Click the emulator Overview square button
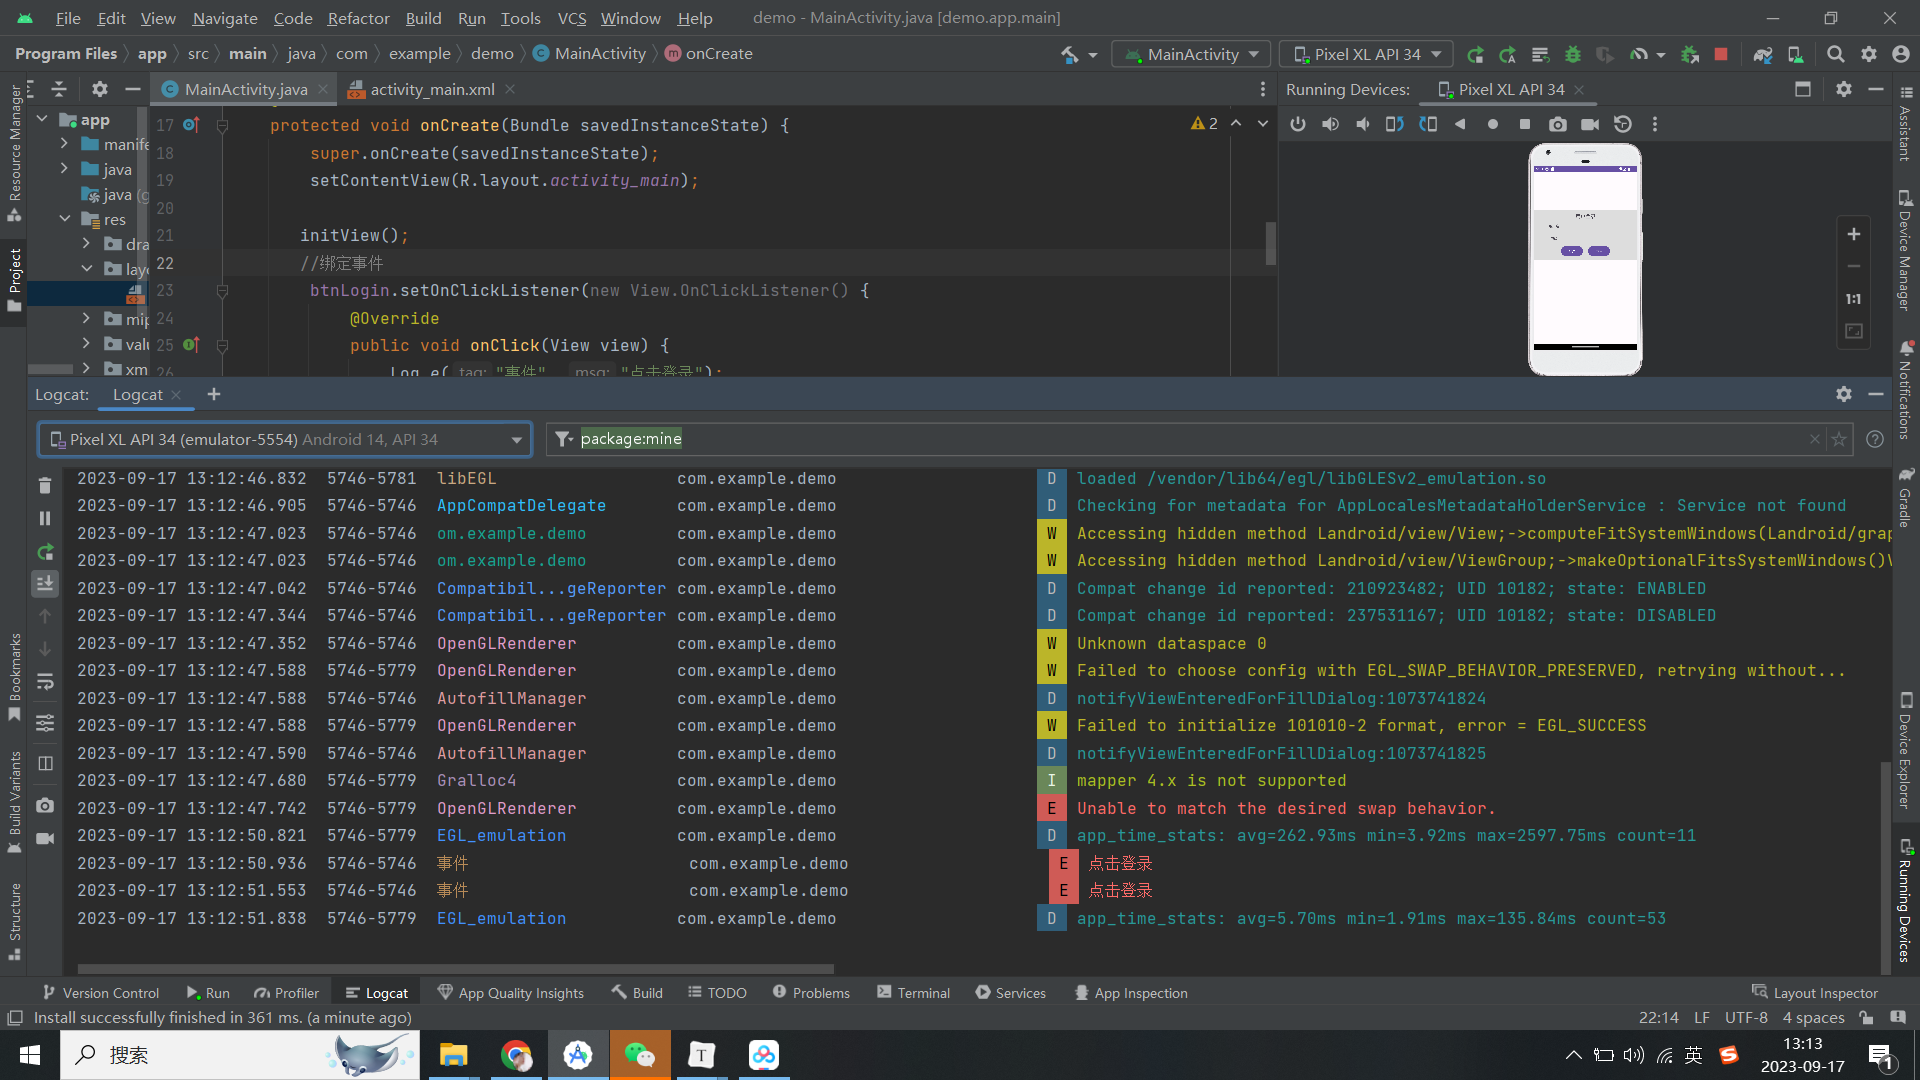This screenshot has height=1080, width=1920. point(1525,124)
